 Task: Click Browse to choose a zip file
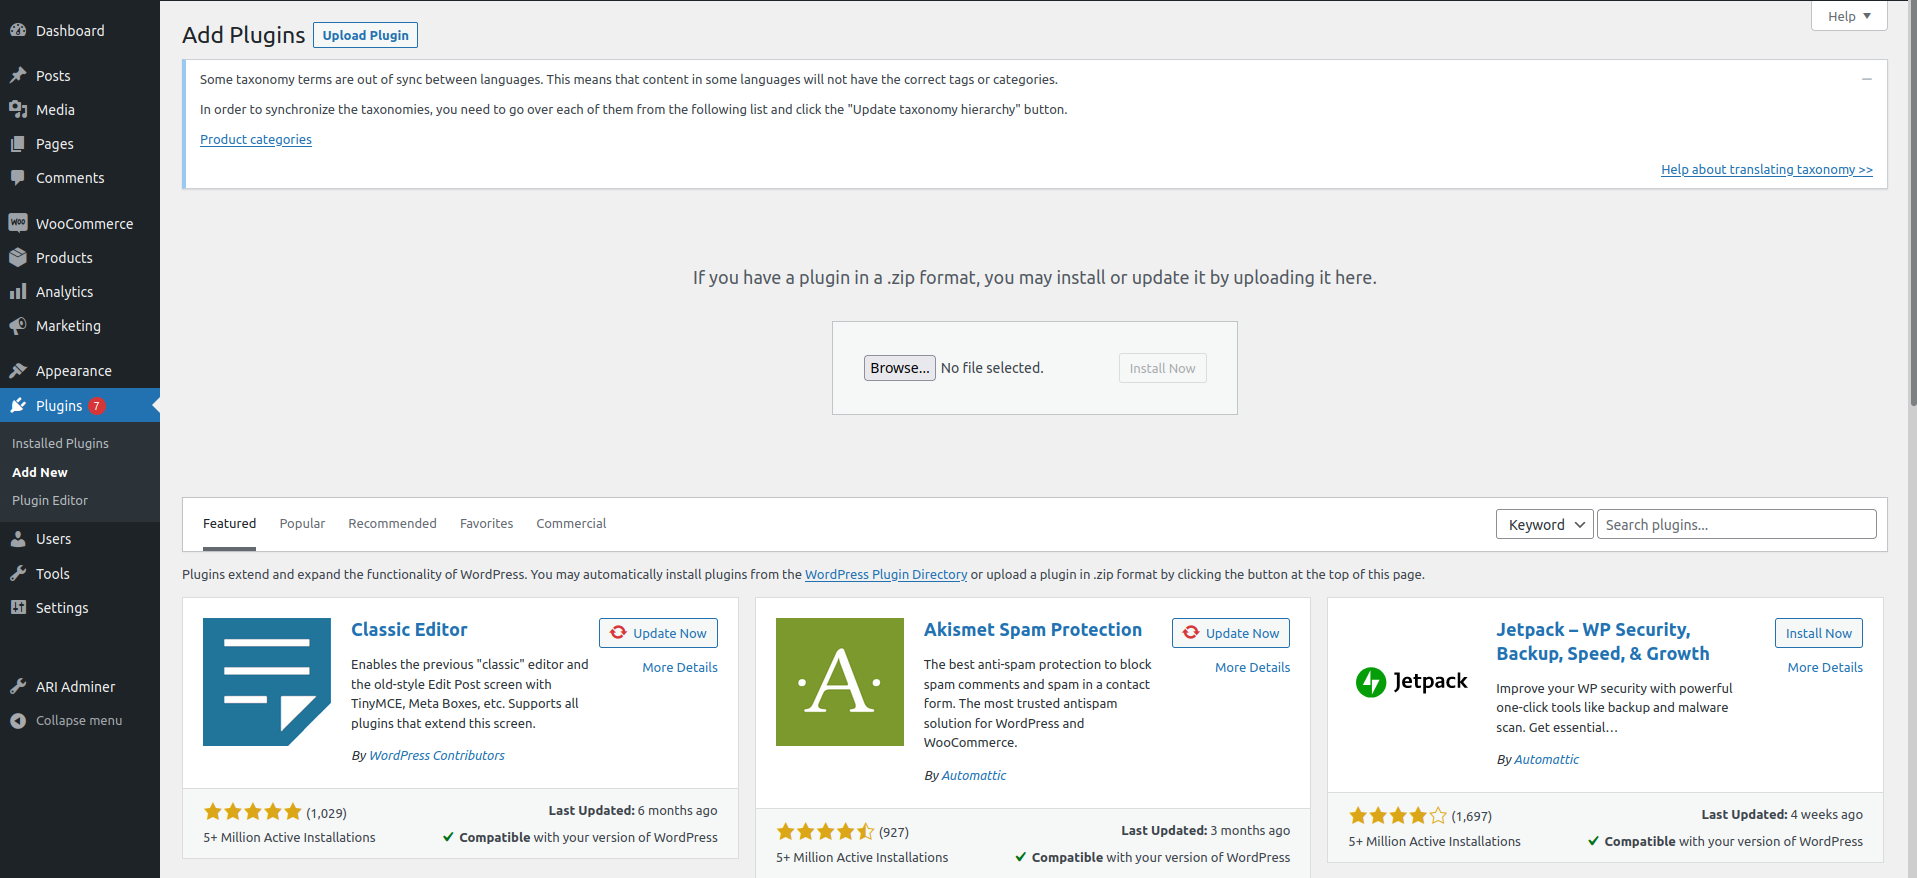[x=900, y=368]
